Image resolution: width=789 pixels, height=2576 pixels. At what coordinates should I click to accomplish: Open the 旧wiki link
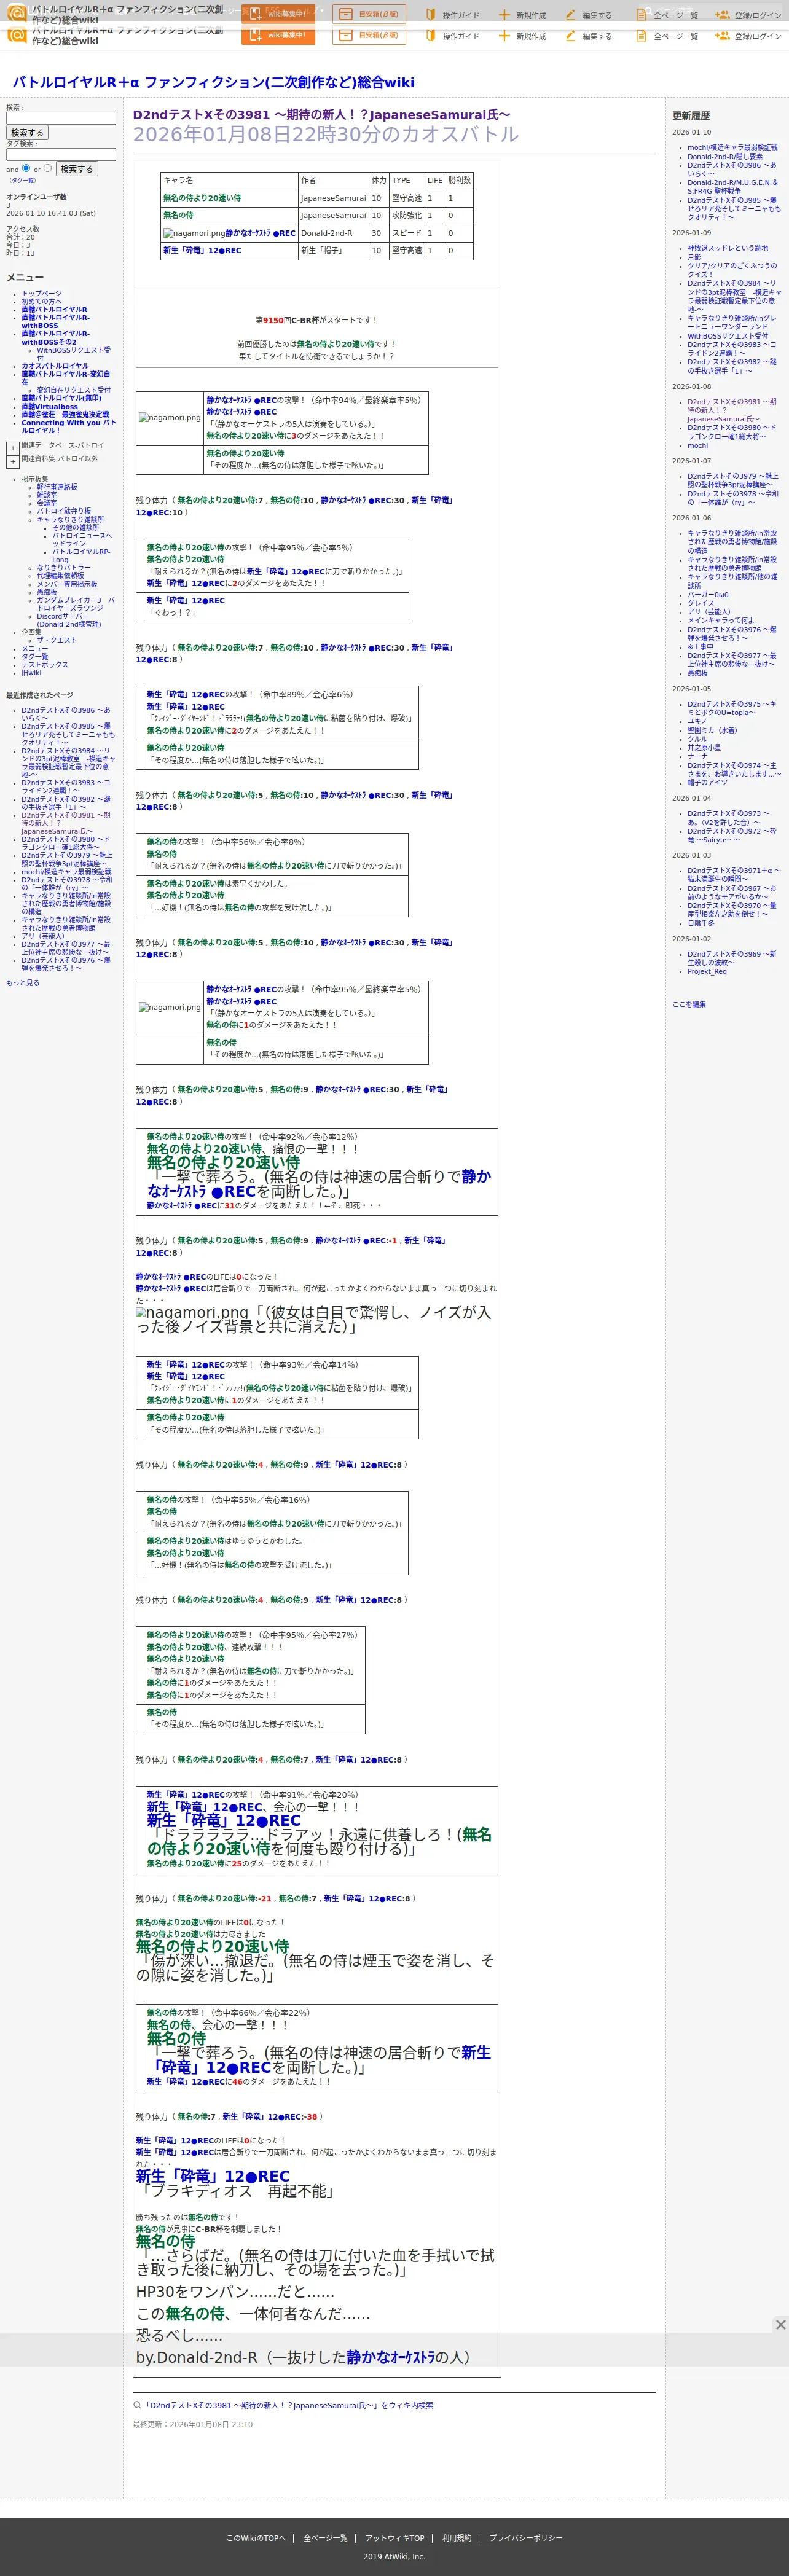[x=32, y=673]
